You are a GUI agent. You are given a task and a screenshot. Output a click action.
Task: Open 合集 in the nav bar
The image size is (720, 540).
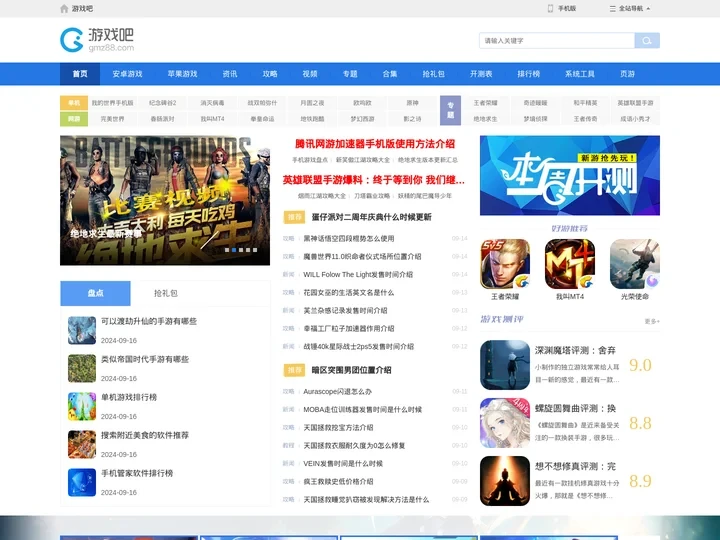(390, 73)
